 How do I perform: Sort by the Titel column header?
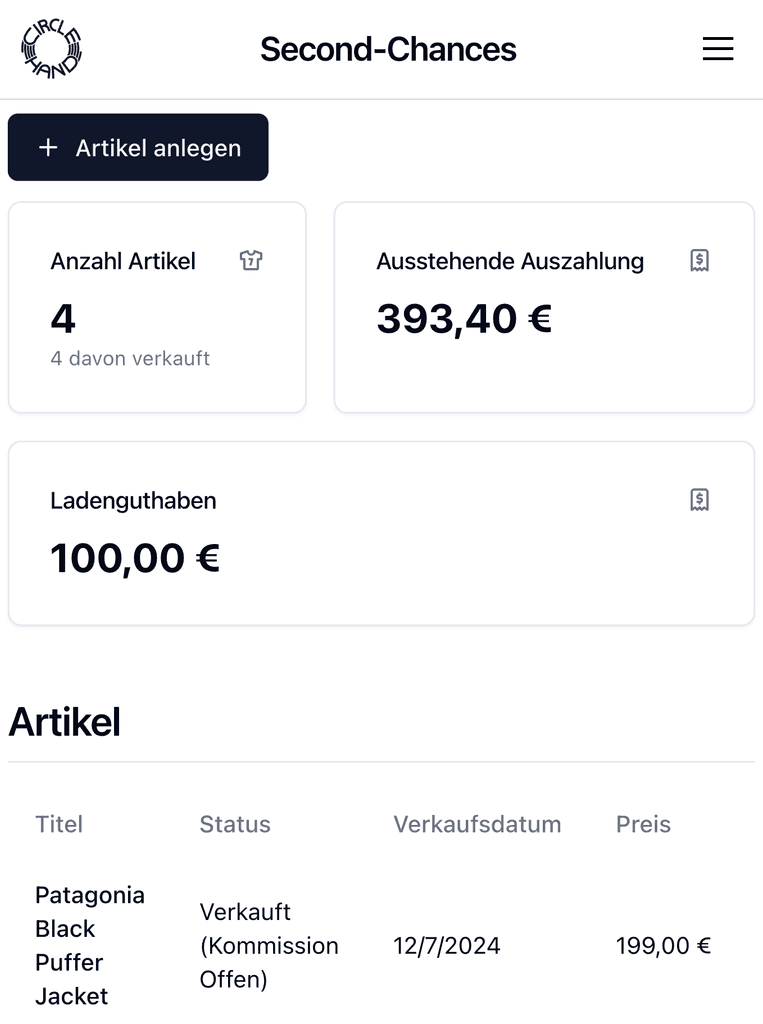tap(59, 824)
